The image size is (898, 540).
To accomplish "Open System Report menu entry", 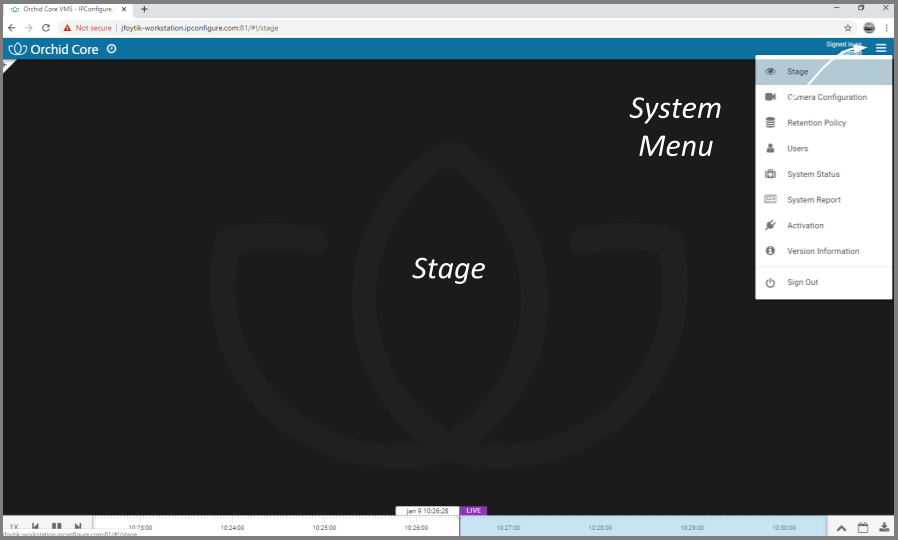I will pyautogui.click(x=824, y=200).
